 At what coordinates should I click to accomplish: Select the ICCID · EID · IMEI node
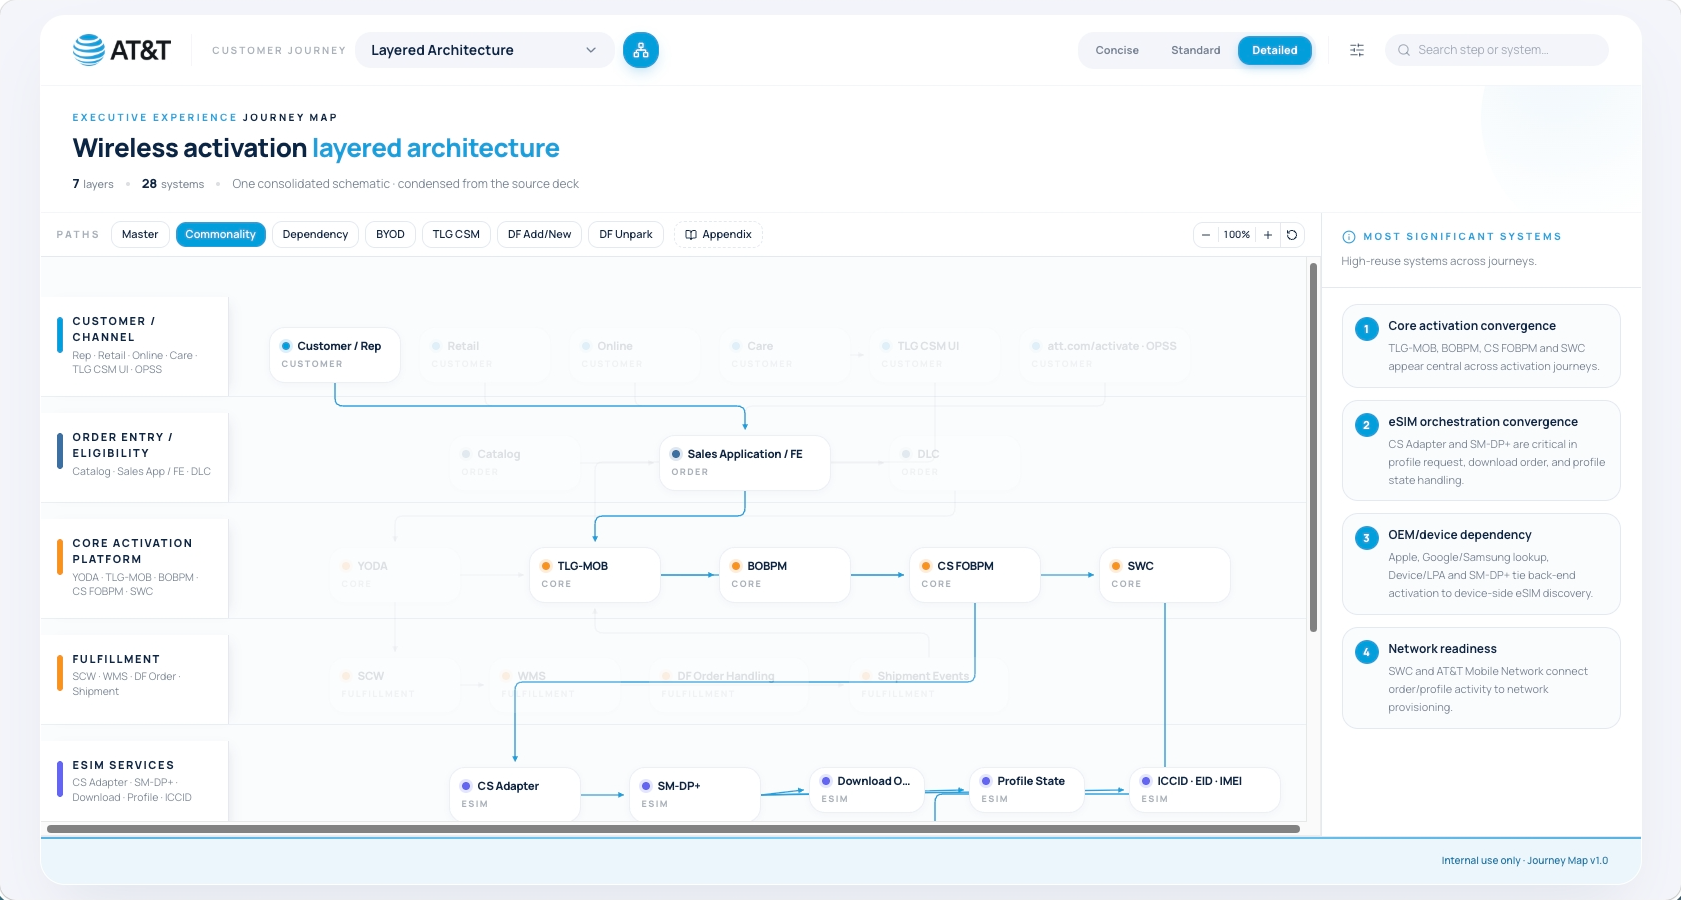pos(1205,789)
